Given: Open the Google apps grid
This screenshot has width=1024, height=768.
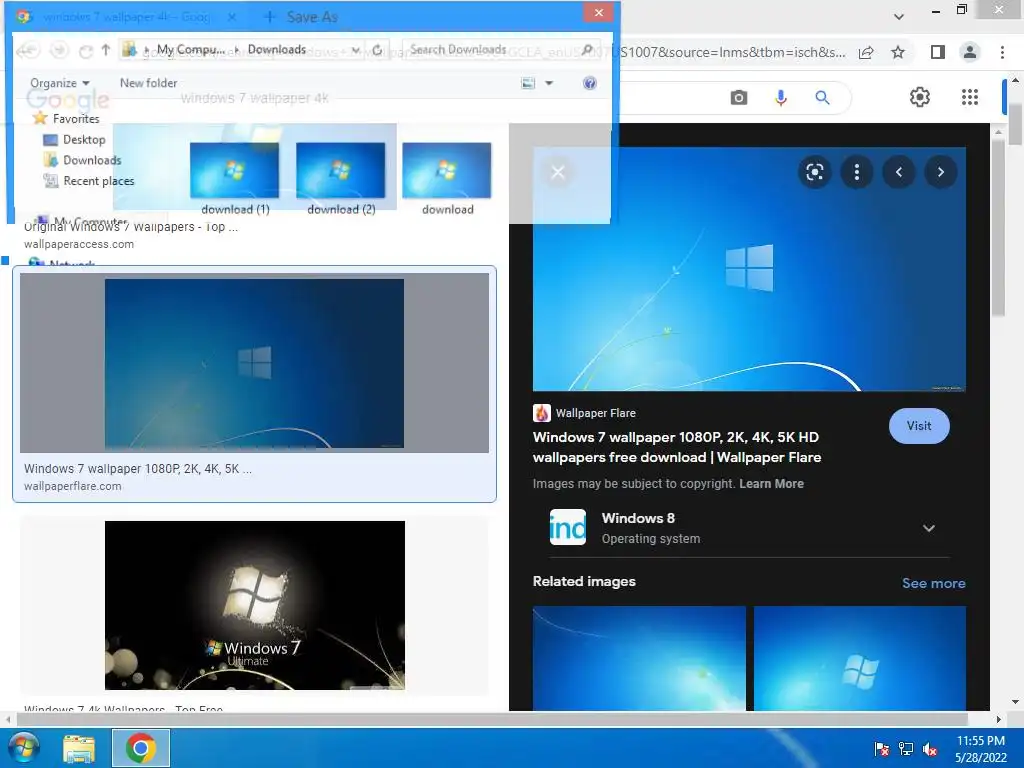Looking at the screenshot, I should (970, 97).
